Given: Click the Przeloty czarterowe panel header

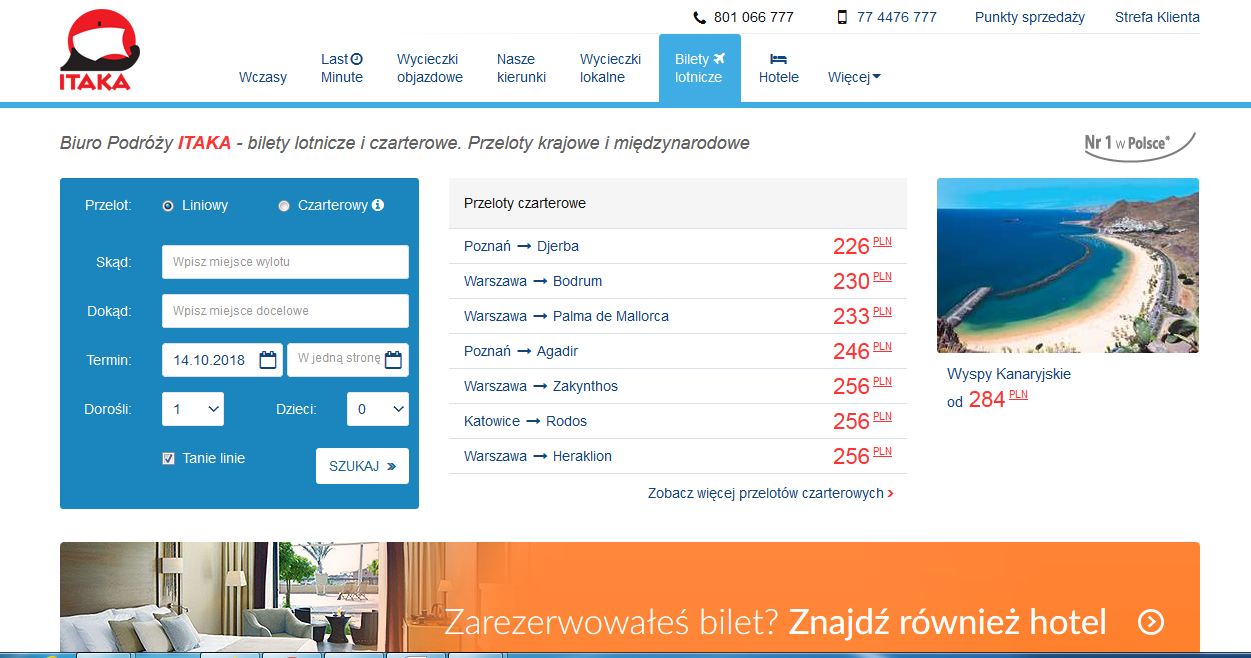Looking at the screenshot, I should point(678,203).
